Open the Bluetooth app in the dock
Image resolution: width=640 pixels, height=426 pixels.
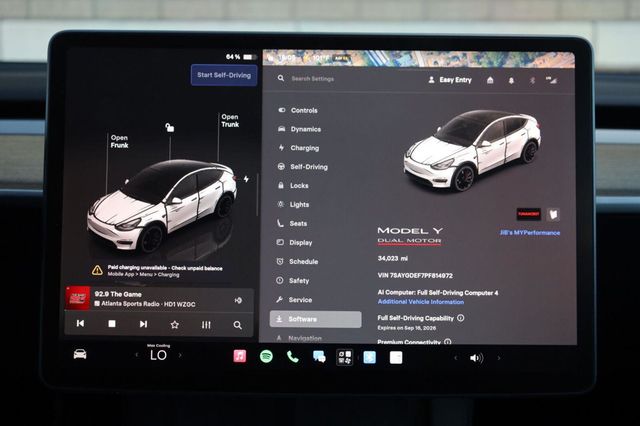(x=370, y=358)
